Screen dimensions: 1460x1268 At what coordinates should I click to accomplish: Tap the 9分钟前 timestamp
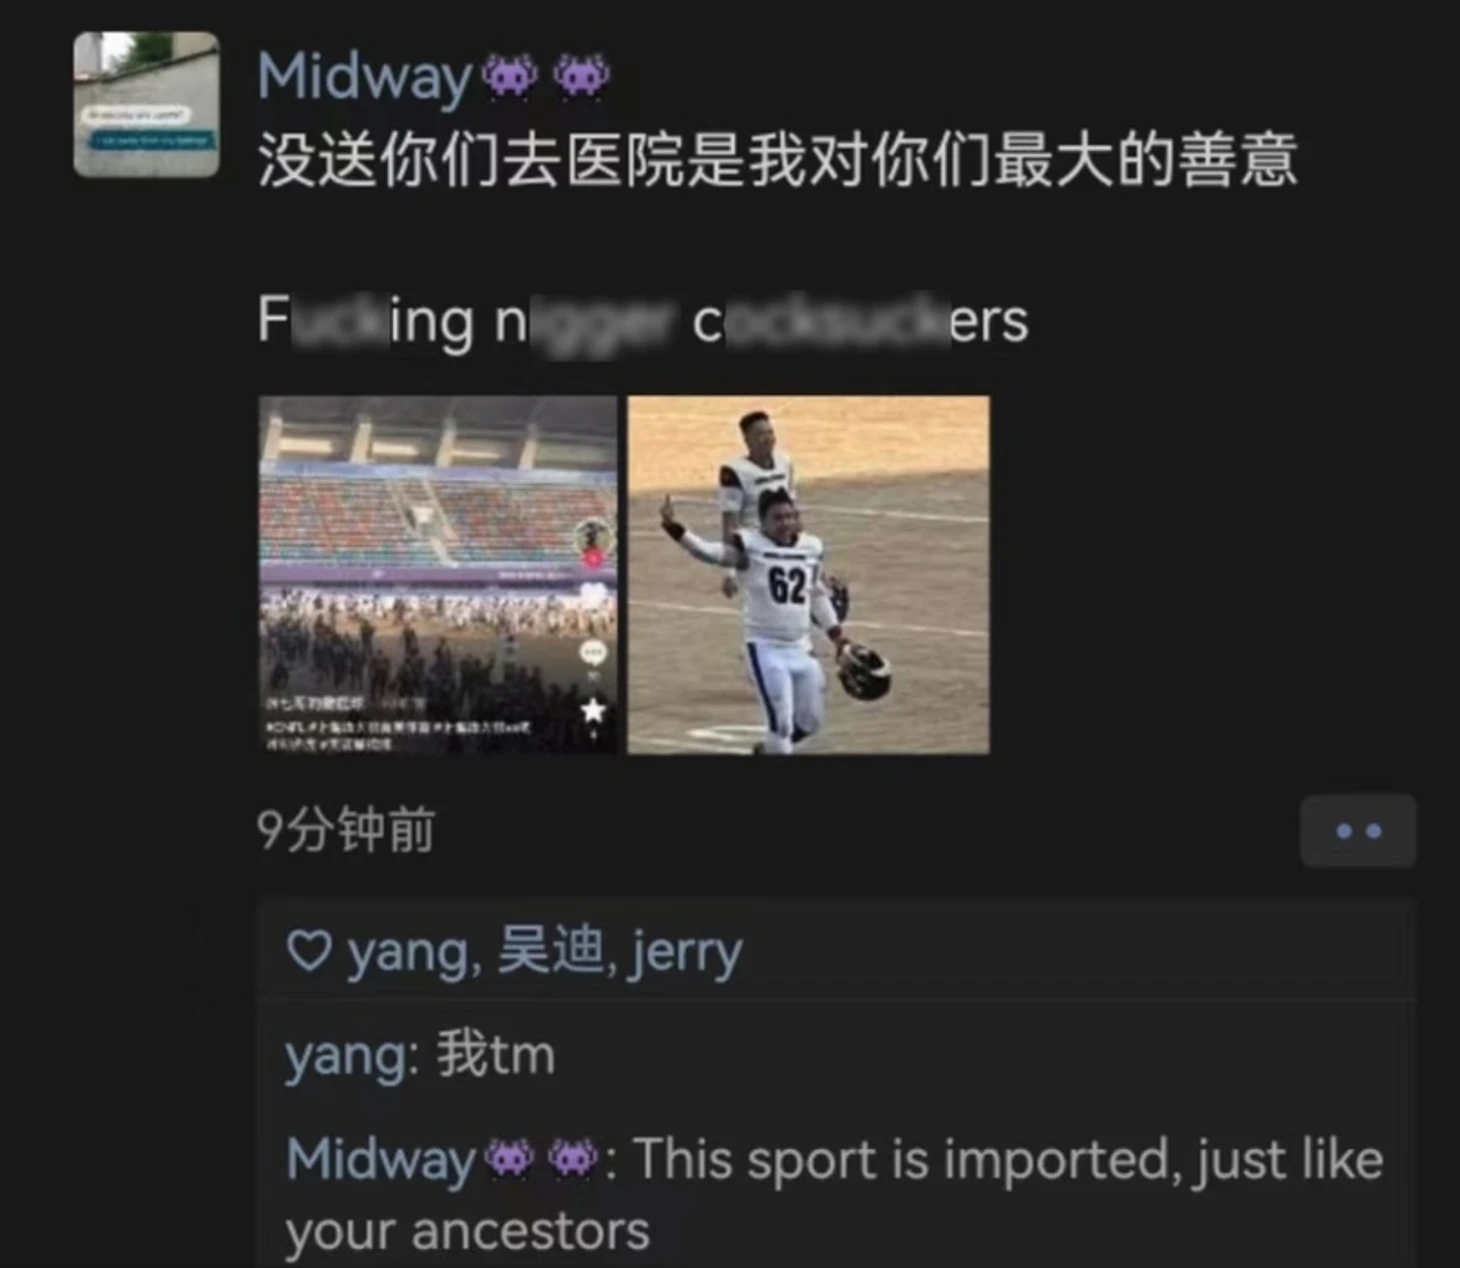pyautogui.click(x=345, y=830)
